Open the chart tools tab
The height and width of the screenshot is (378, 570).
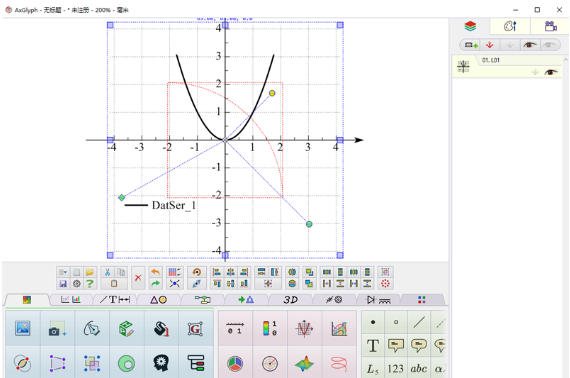pos(70,299)
